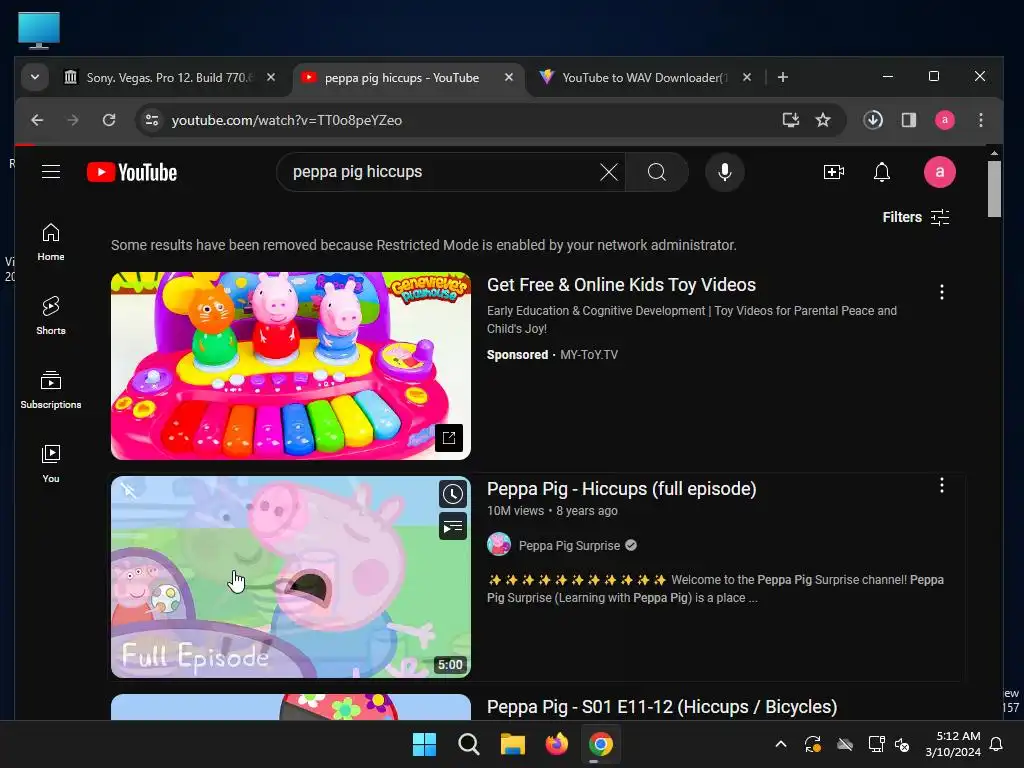Submit search with magnifier button

pyautogui.click(x=657, y=172)
